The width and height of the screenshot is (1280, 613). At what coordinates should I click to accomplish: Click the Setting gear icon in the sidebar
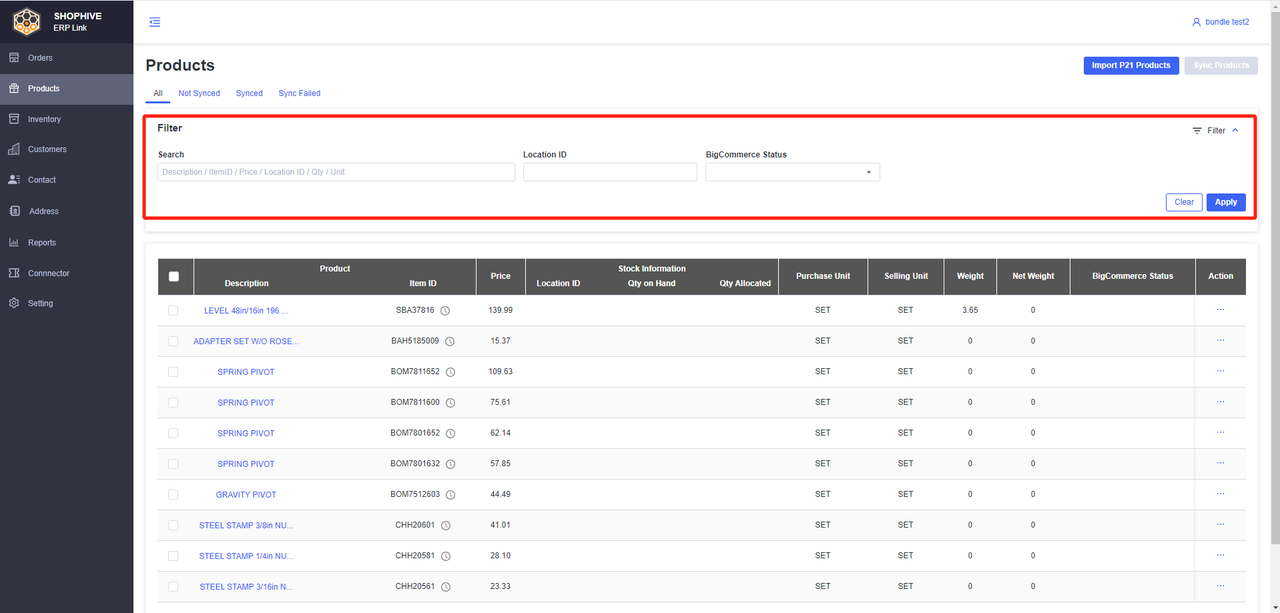pos(14,303)
